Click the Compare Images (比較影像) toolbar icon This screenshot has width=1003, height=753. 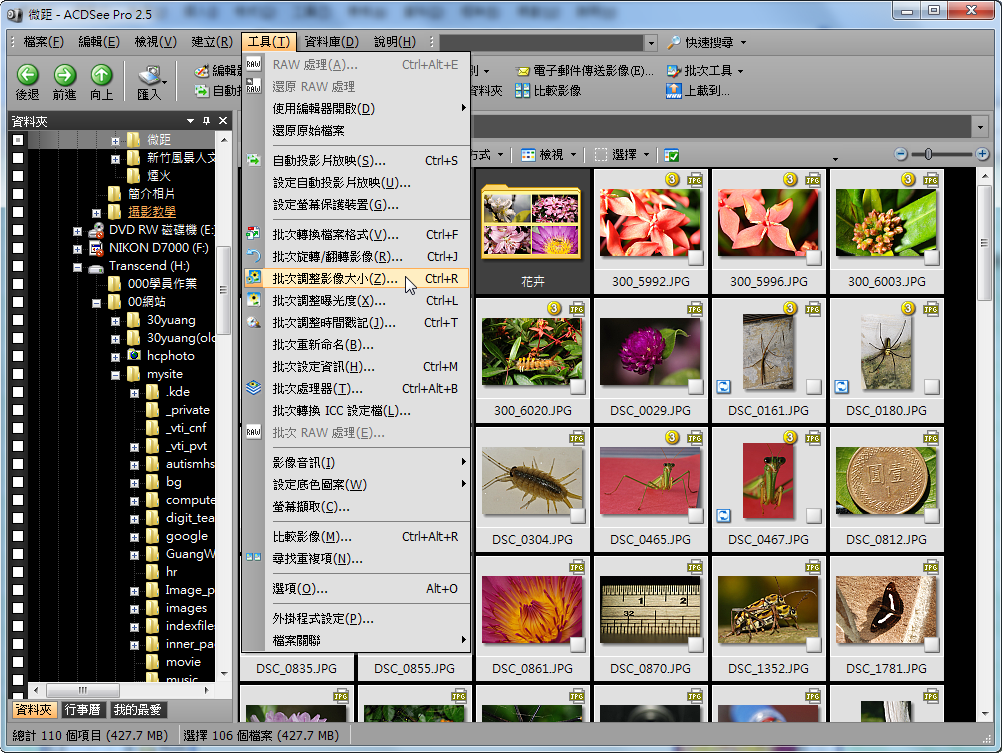click(x=523, y=91)
